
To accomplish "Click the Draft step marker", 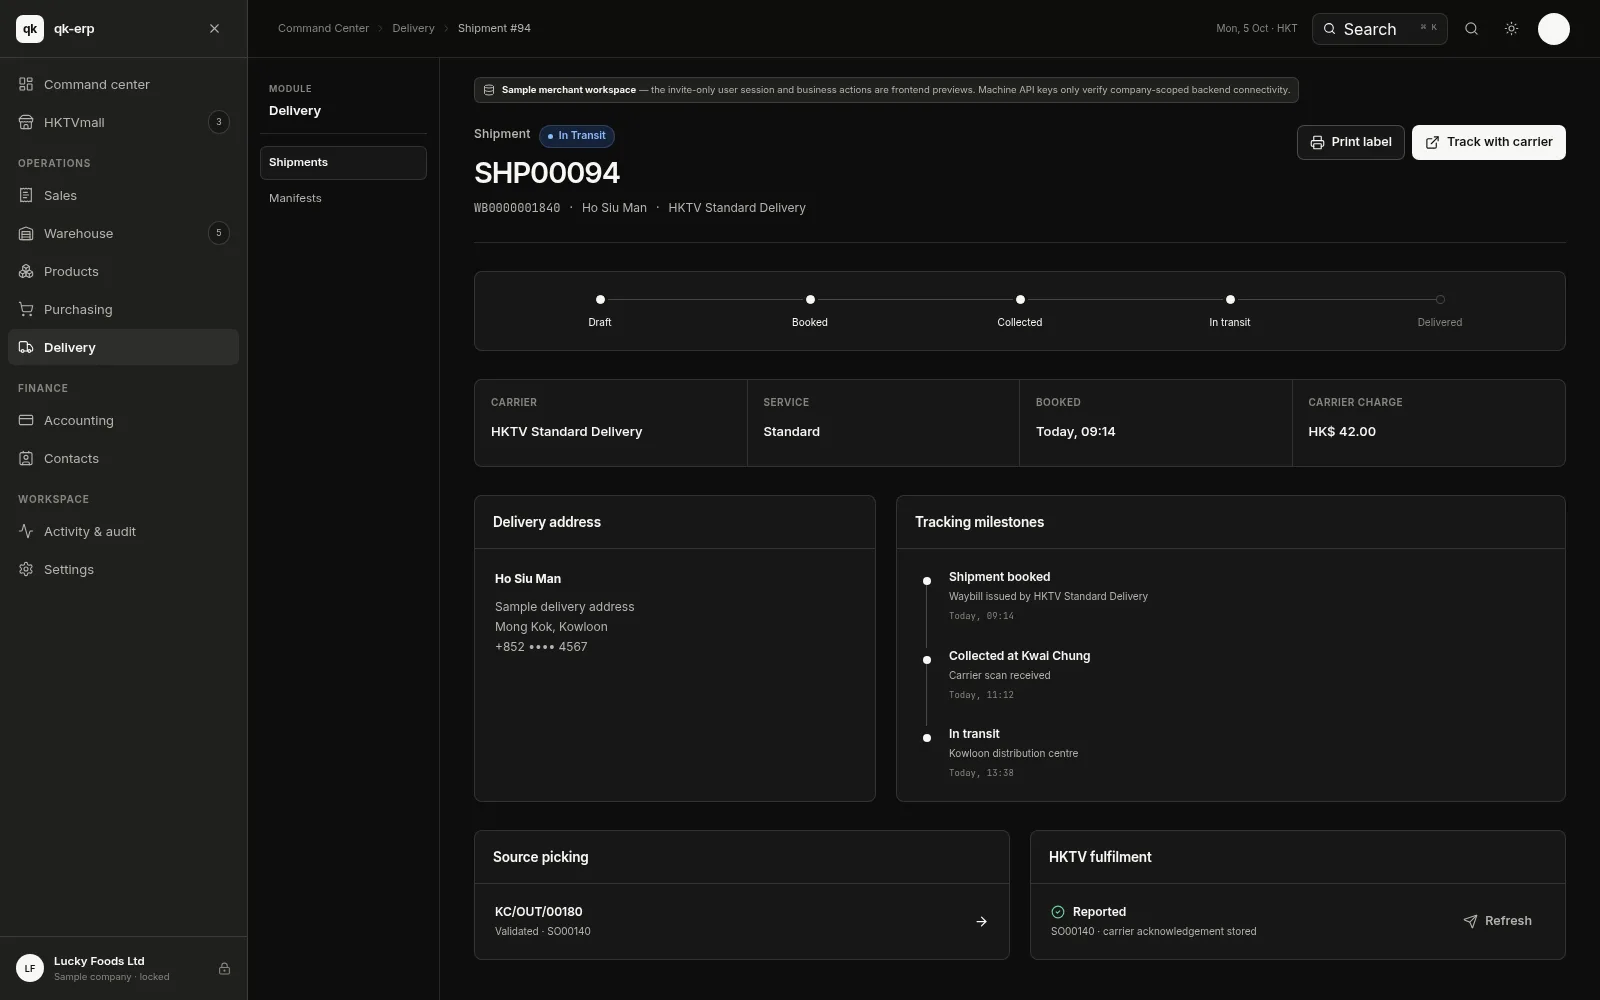I will click(x=600, y=299).
